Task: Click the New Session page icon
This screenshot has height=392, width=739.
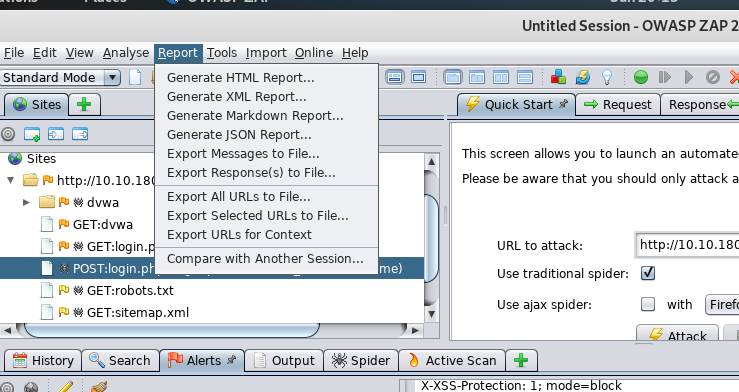Action: point(135,77)
